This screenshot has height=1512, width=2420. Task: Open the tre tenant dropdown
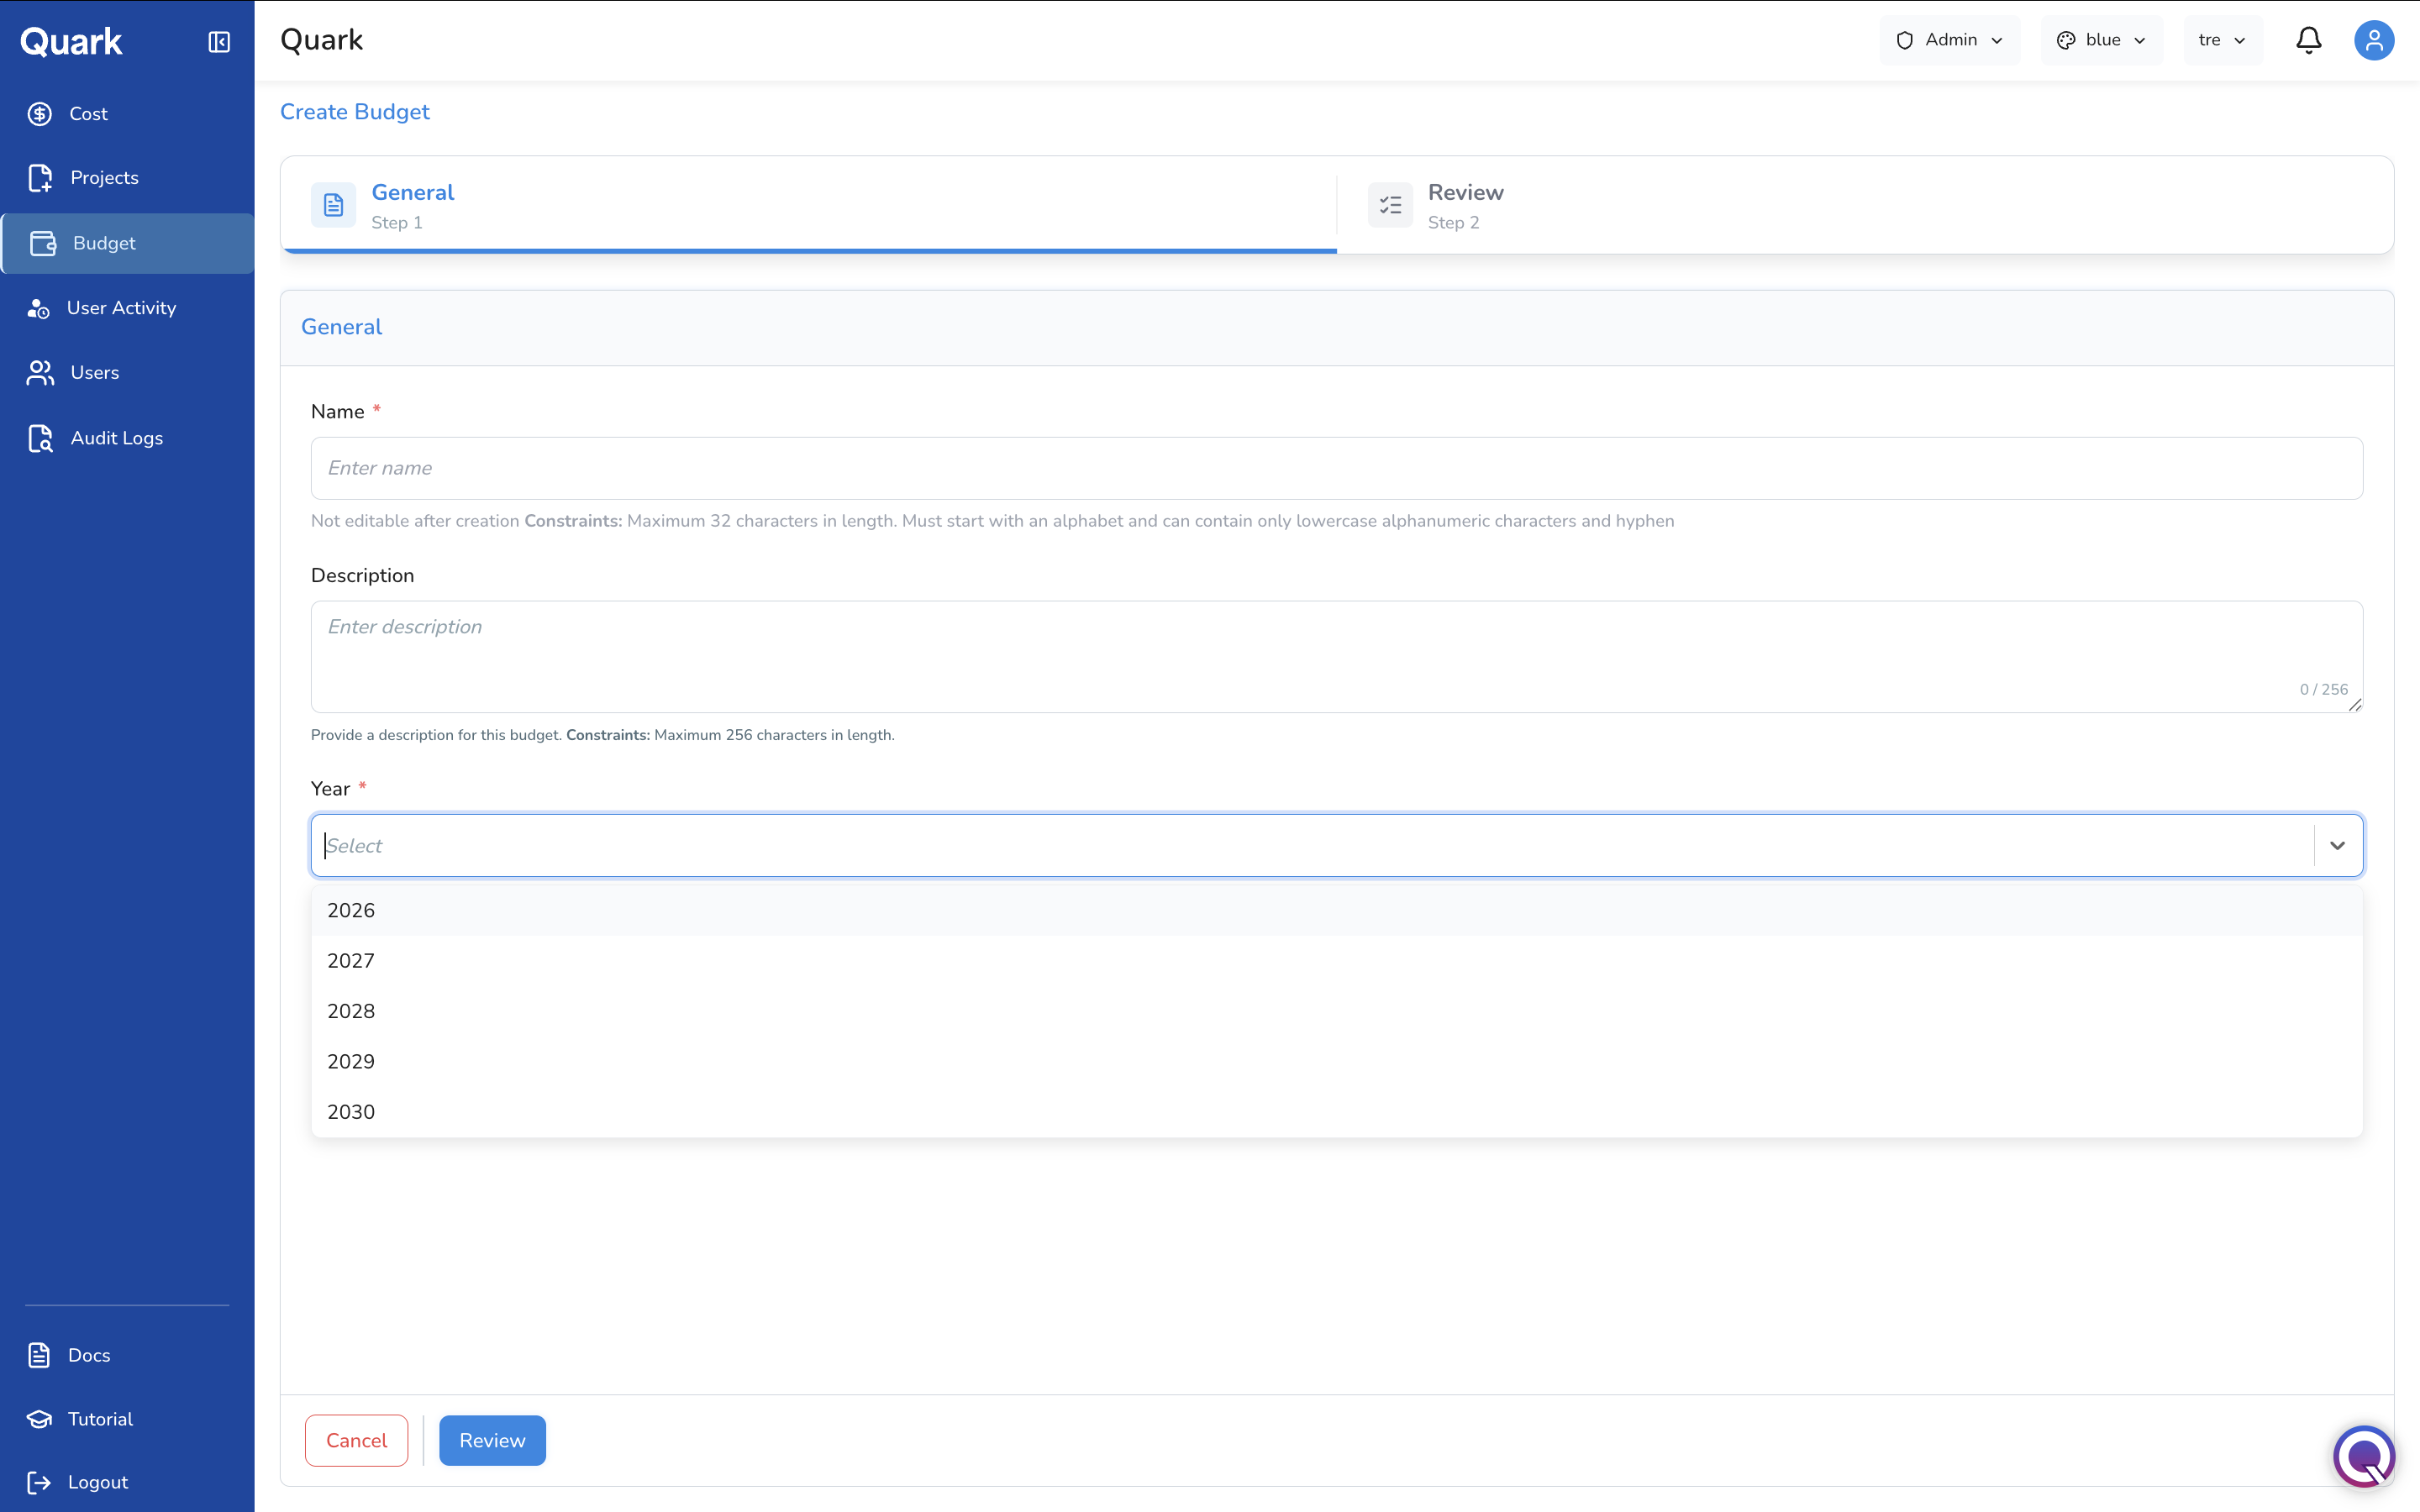(2223, 40)
